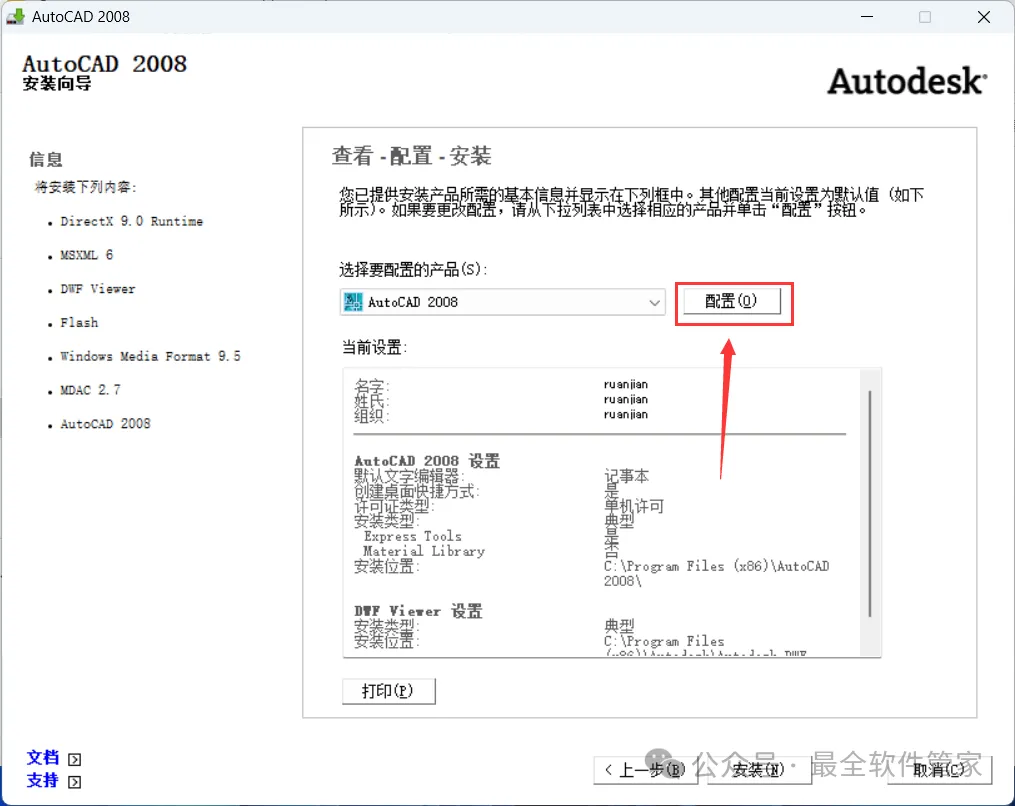Click the arrow icon beside 支持

(x=74, y=782)
